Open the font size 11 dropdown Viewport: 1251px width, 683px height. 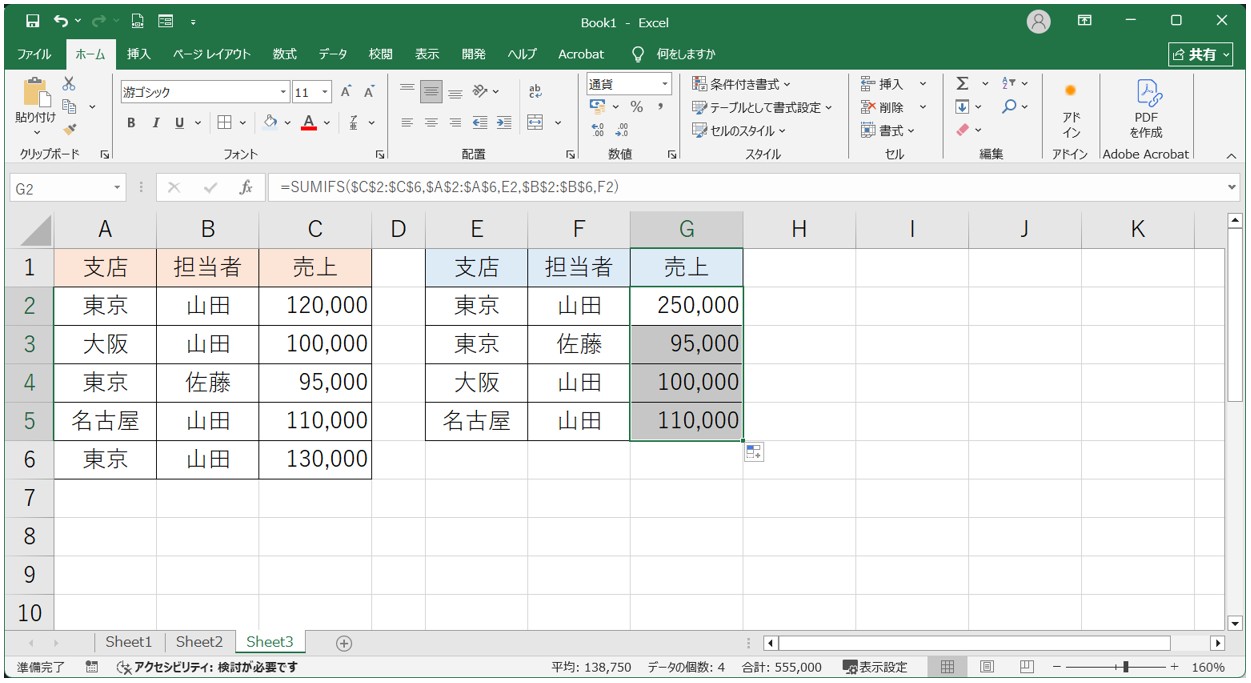click(x=326, y=92)
